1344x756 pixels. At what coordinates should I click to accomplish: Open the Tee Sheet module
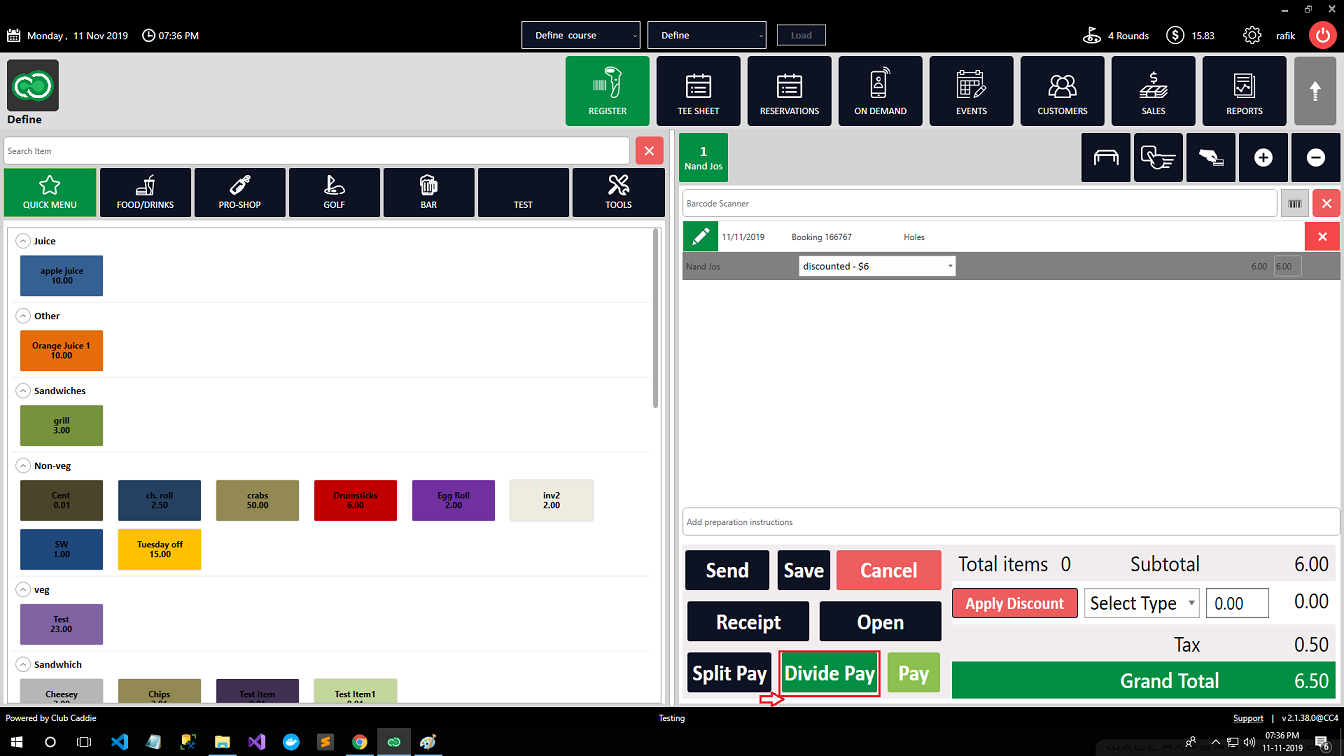(698, 91)
